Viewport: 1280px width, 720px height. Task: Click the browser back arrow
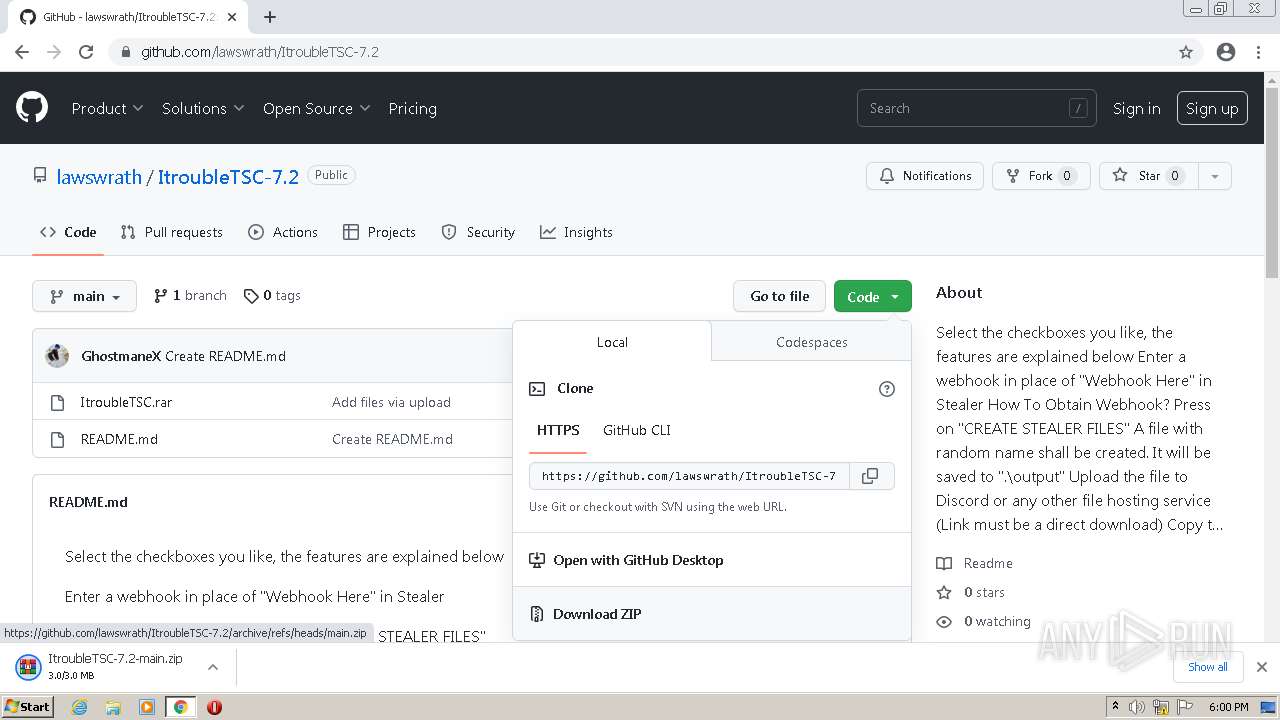[x=22, y=52]
